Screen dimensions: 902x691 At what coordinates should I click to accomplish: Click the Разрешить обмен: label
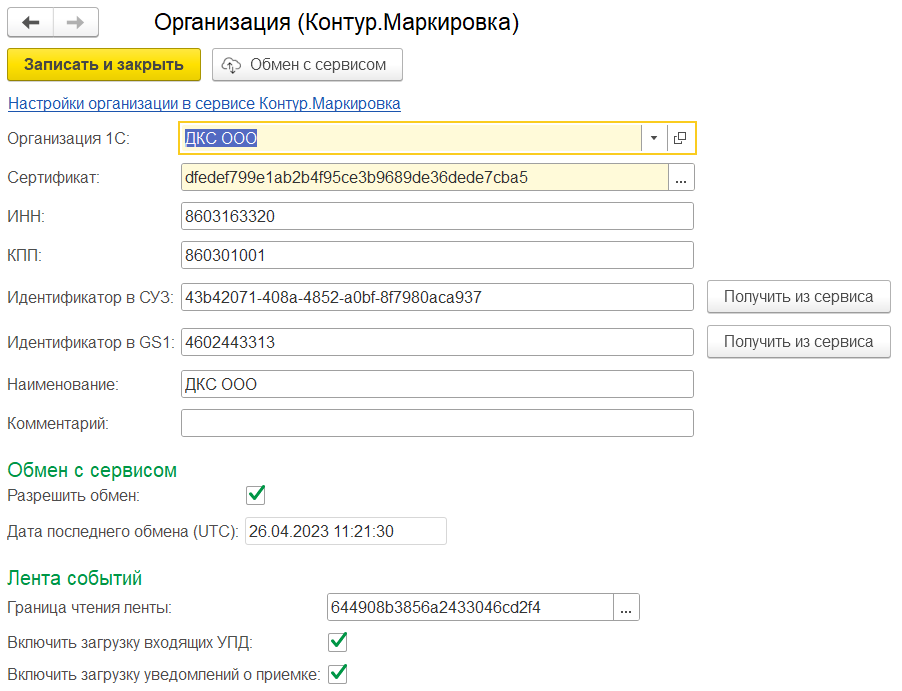click(x=74, y=495)
